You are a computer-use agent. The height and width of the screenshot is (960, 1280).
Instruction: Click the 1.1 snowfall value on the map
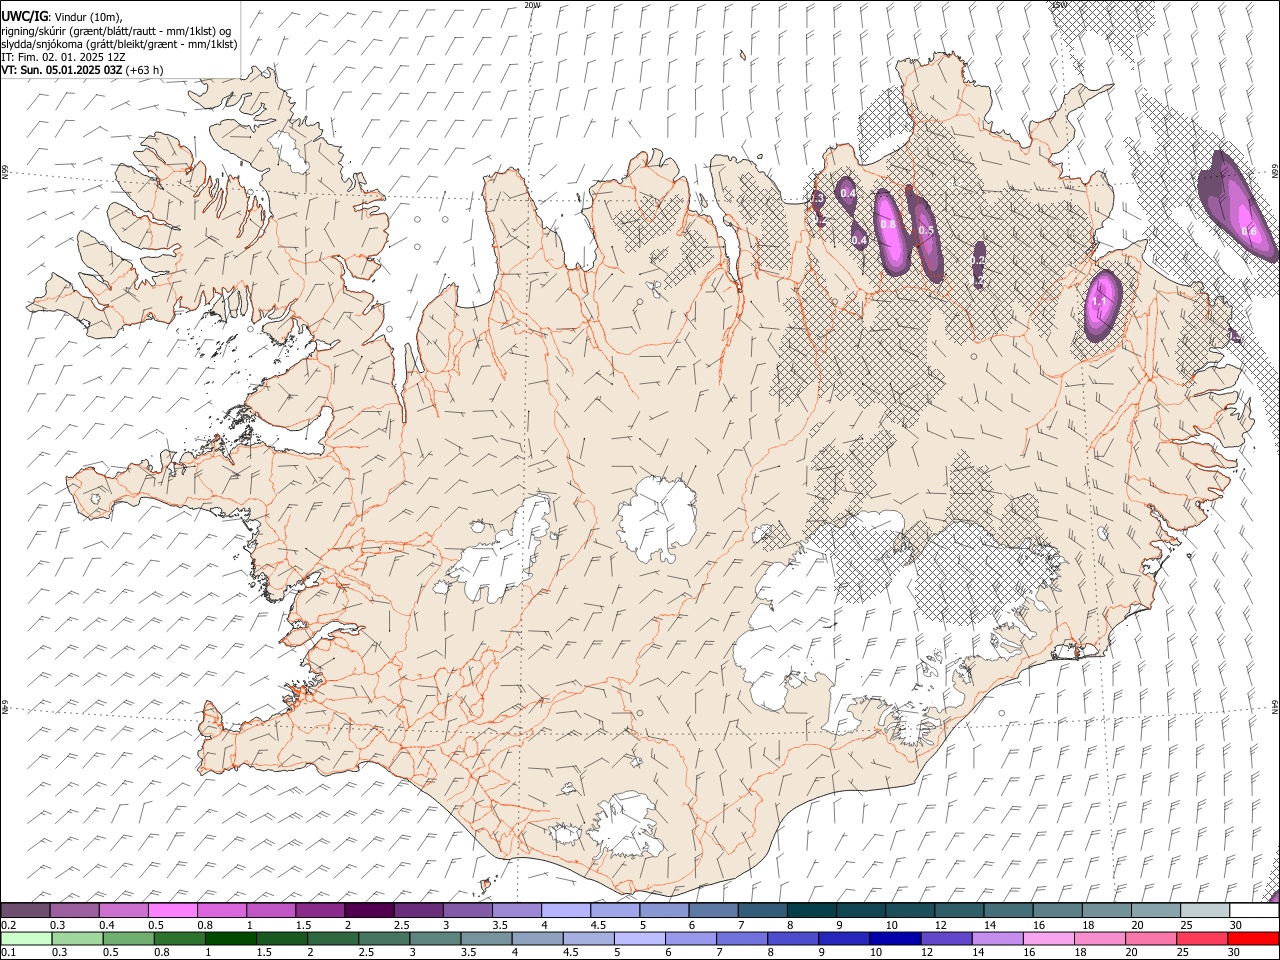click(1099, 302)
